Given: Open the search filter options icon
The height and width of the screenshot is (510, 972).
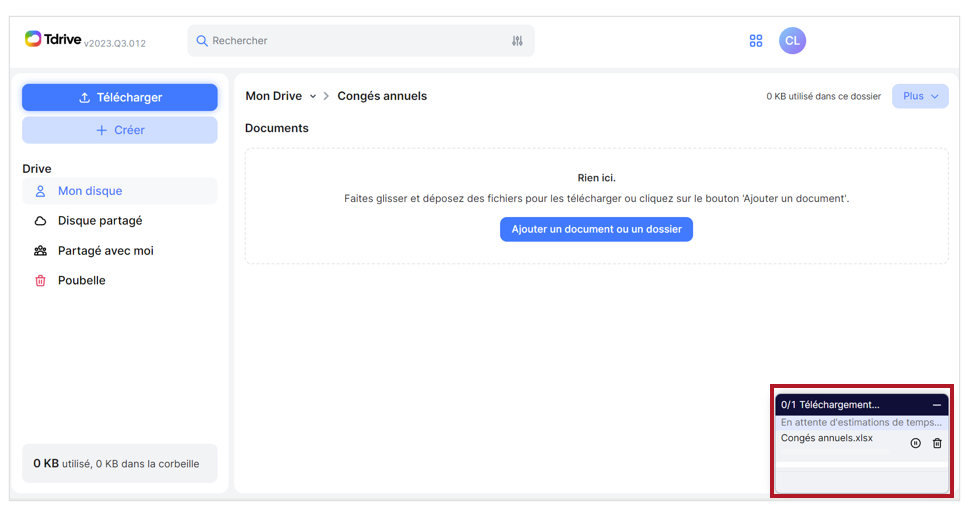Looking at the screenshot, I should [x=517, y=41].
